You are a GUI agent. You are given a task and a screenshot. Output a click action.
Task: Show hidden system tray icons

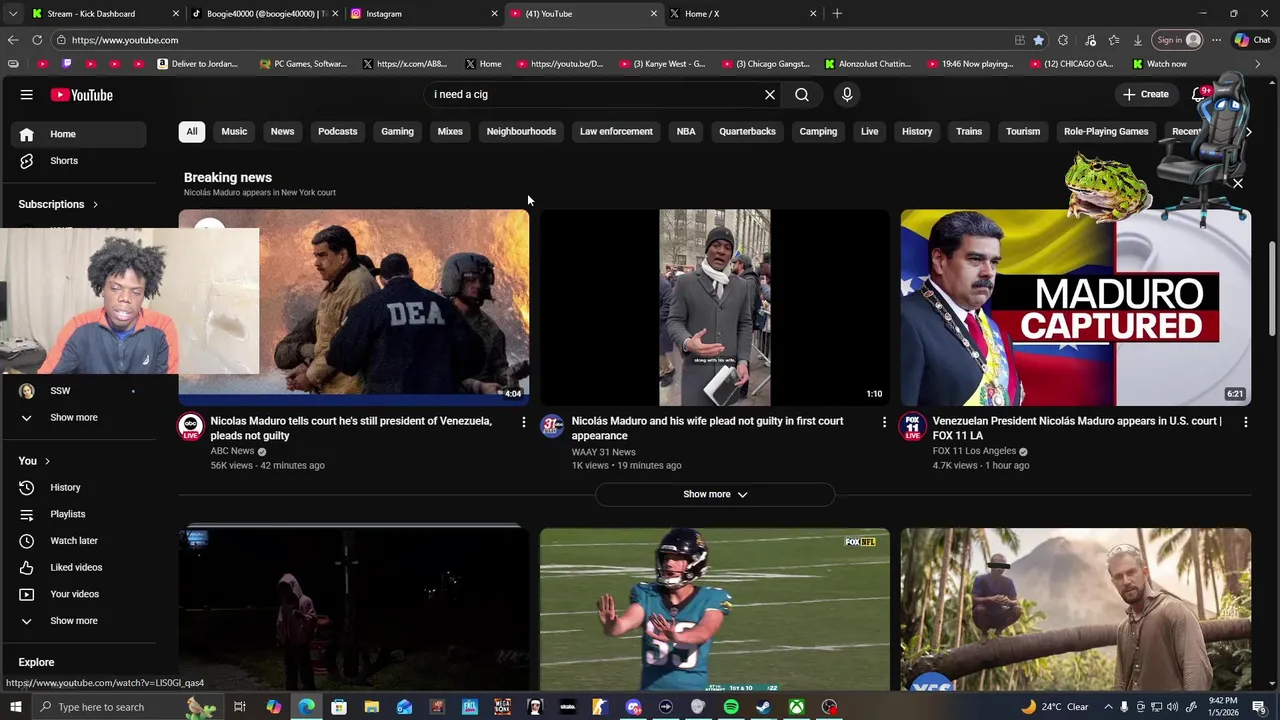[1108, 707]
